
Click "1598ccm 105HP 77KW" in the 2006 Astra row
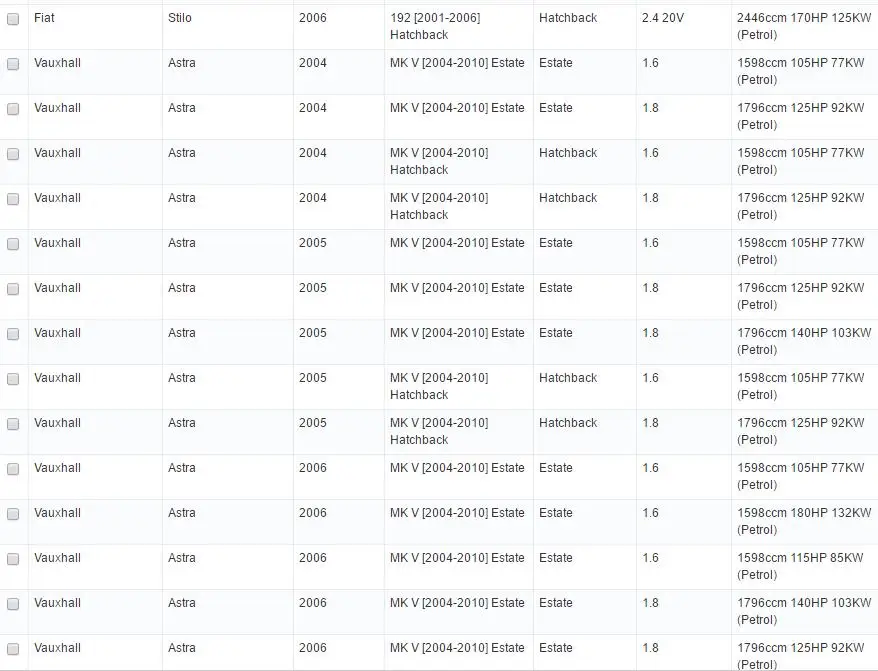coord(801,468)
